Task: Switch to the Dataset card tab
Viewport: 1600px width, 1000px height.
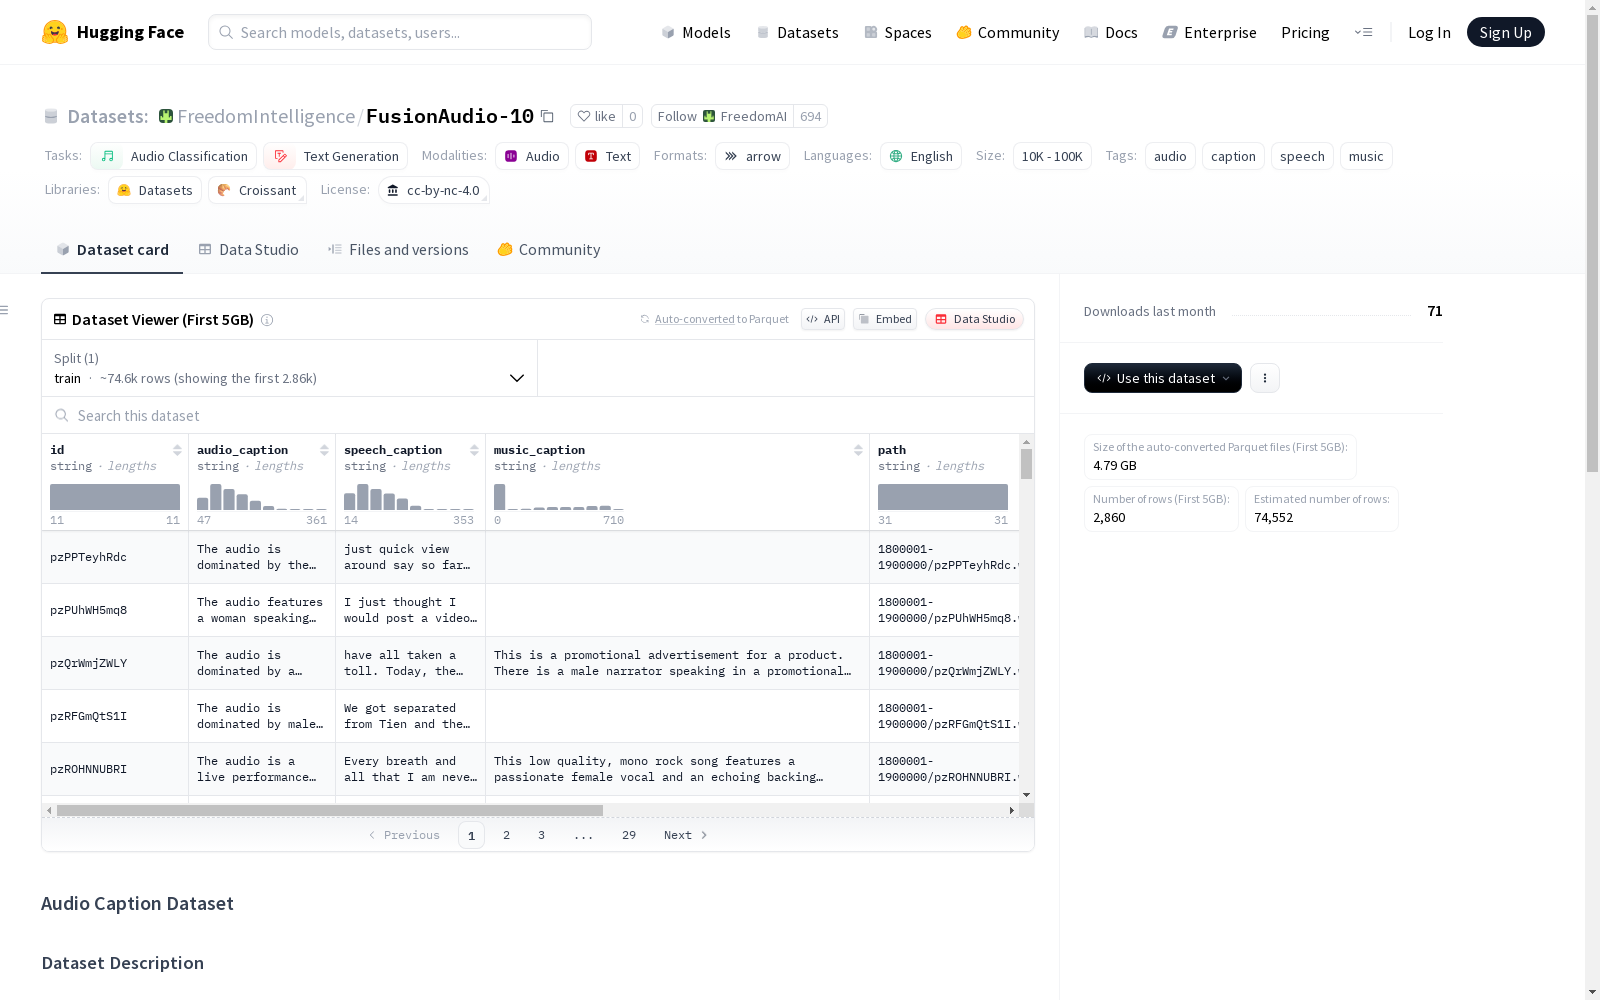Action: coord(112,250)
